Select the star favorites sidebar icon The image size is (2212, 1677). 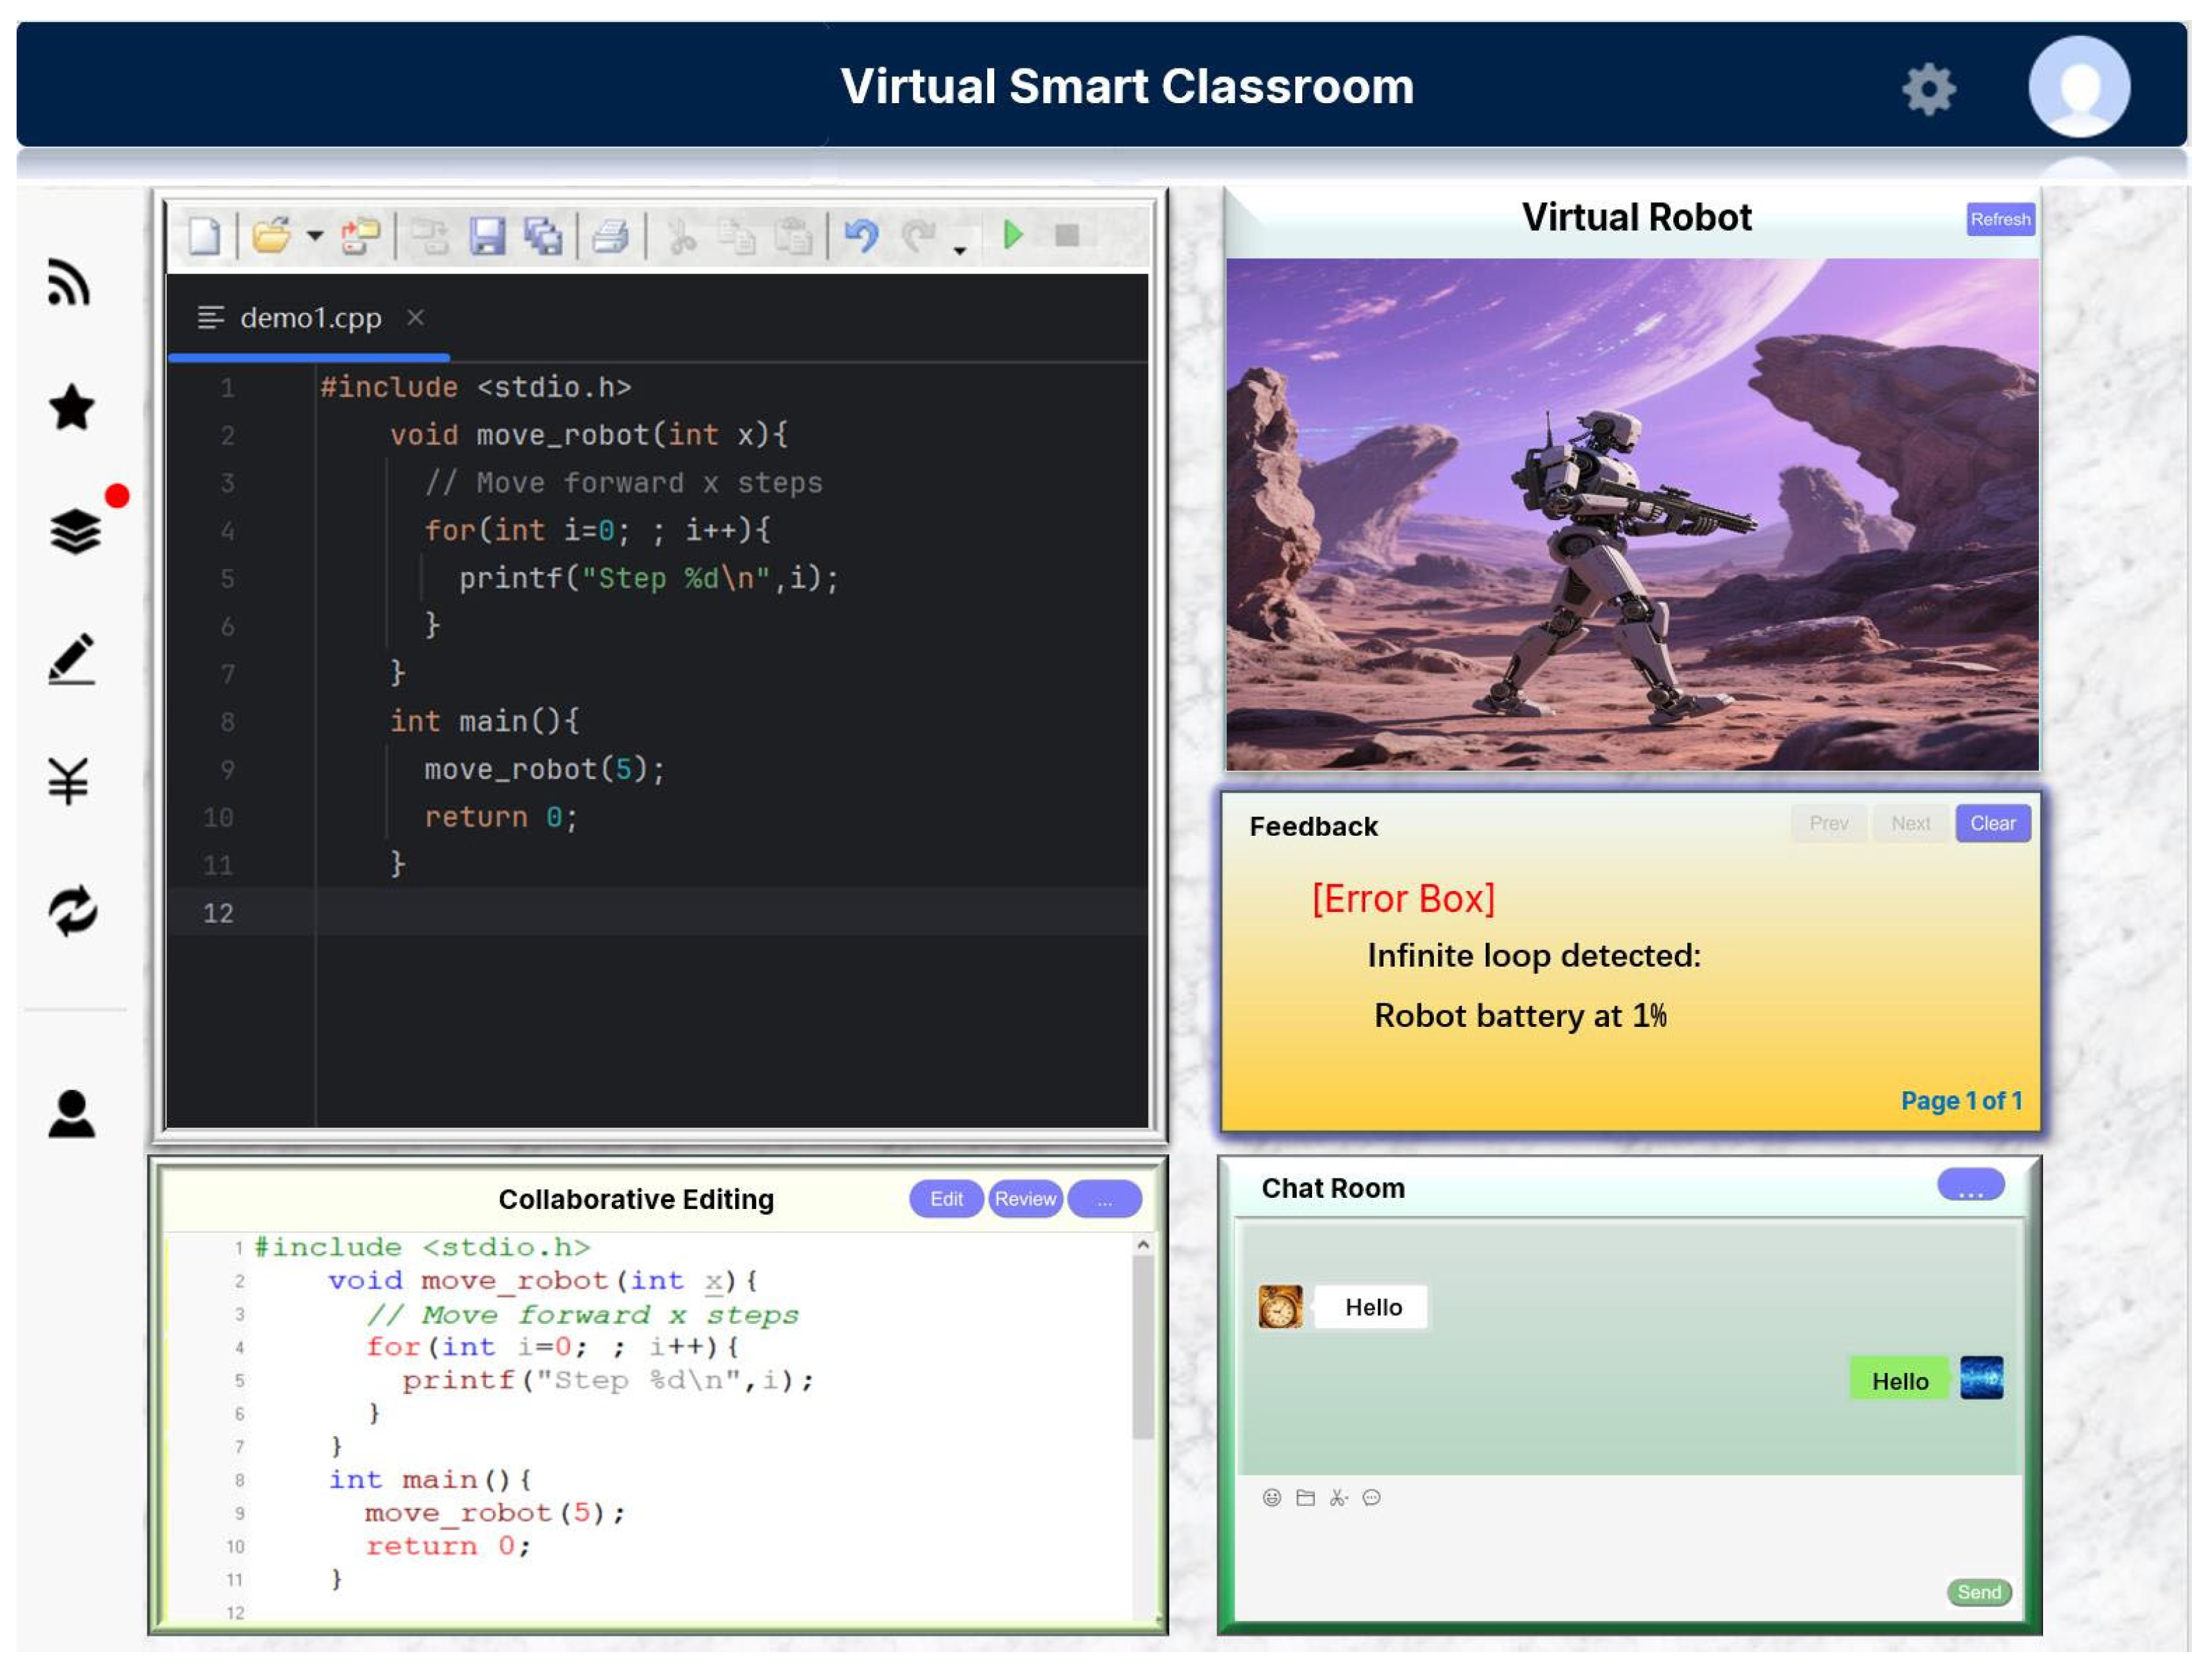click(71, 408)
